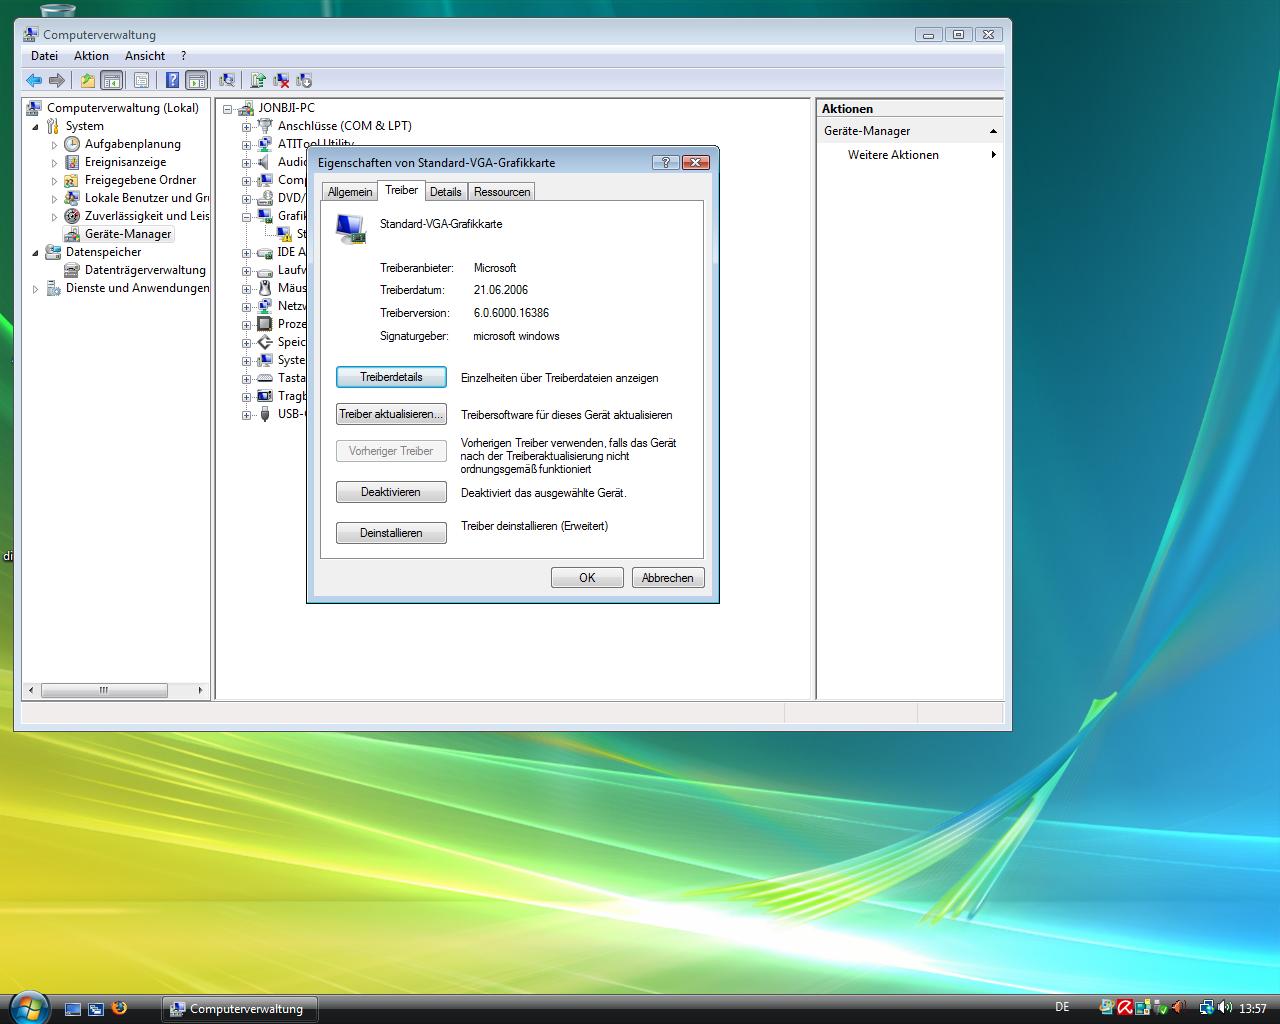This screenshot has width=1280, height=1024.
Task: Open the Weitere Aktionen submenu arrow
Action: click(x=993, y=155)
